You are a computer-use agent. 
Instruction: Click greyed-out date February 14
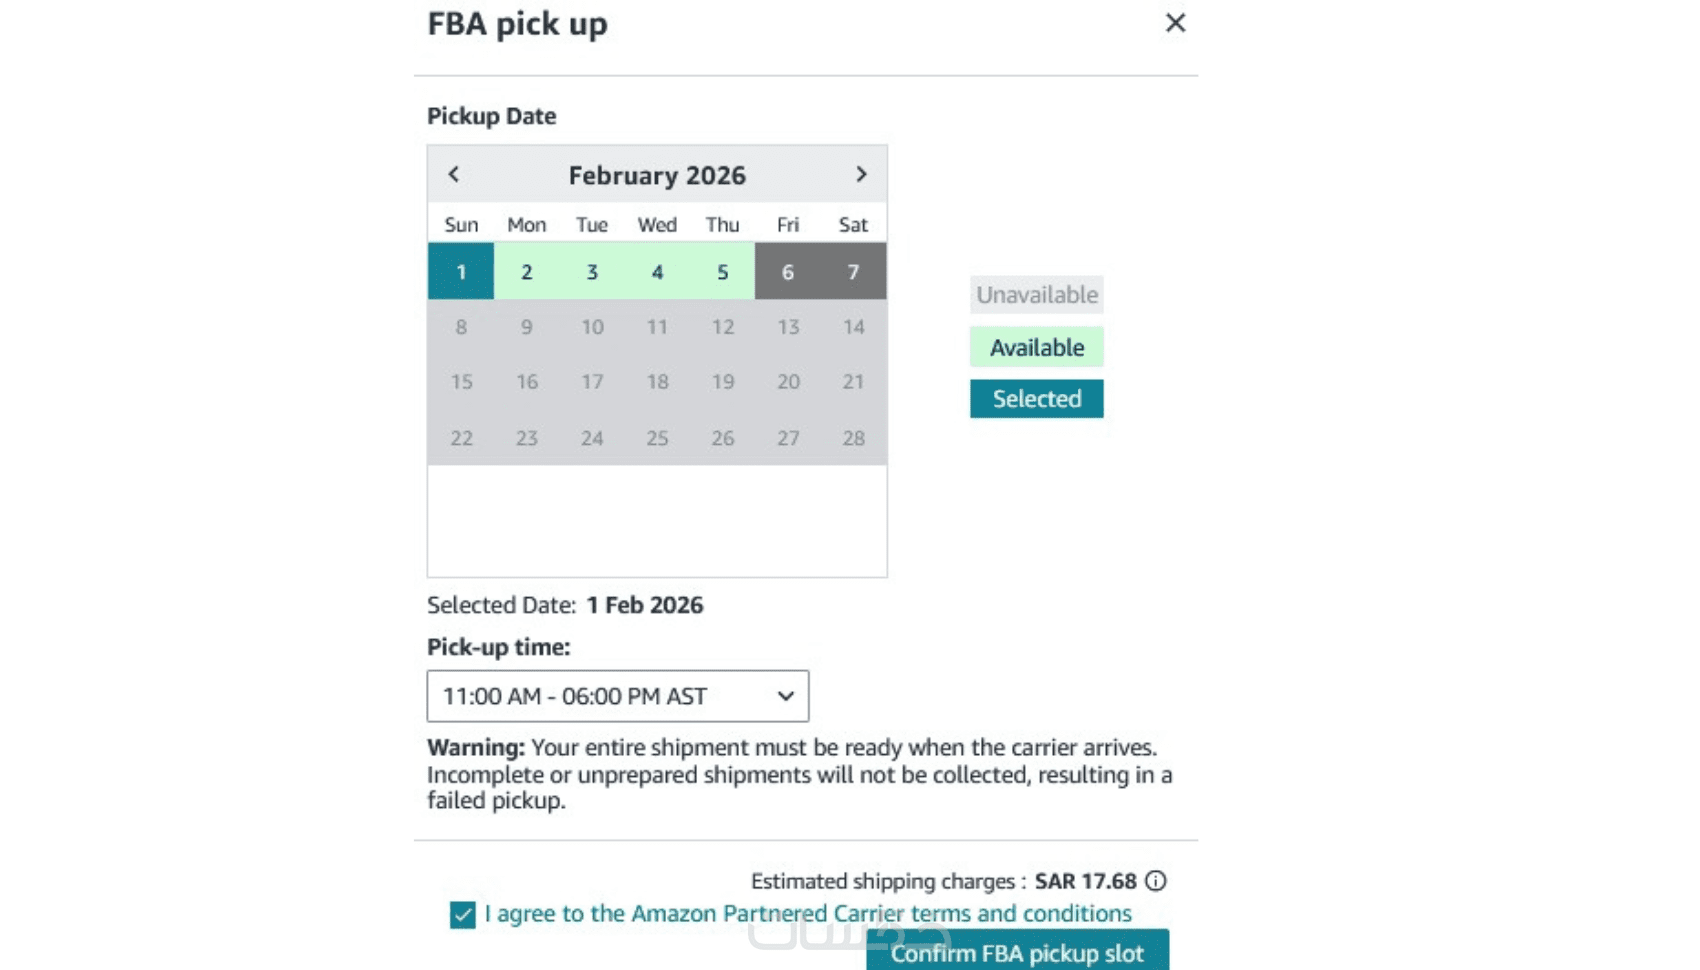(853, 327)
